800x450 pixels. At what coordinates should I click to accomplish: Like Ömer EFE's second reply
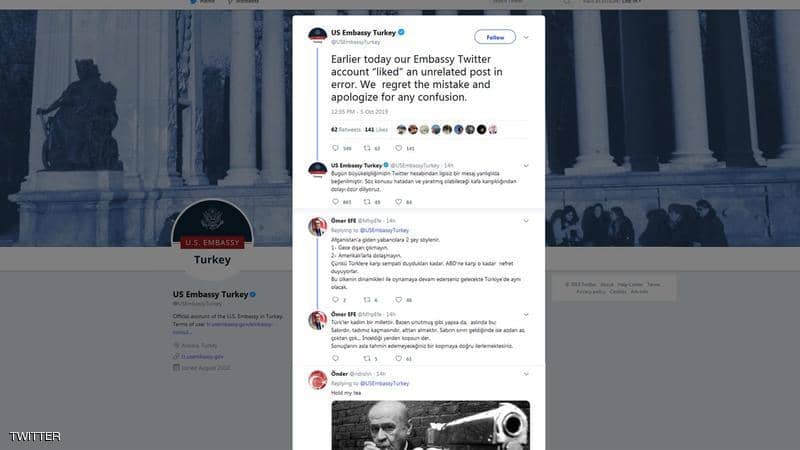[398, 358]
